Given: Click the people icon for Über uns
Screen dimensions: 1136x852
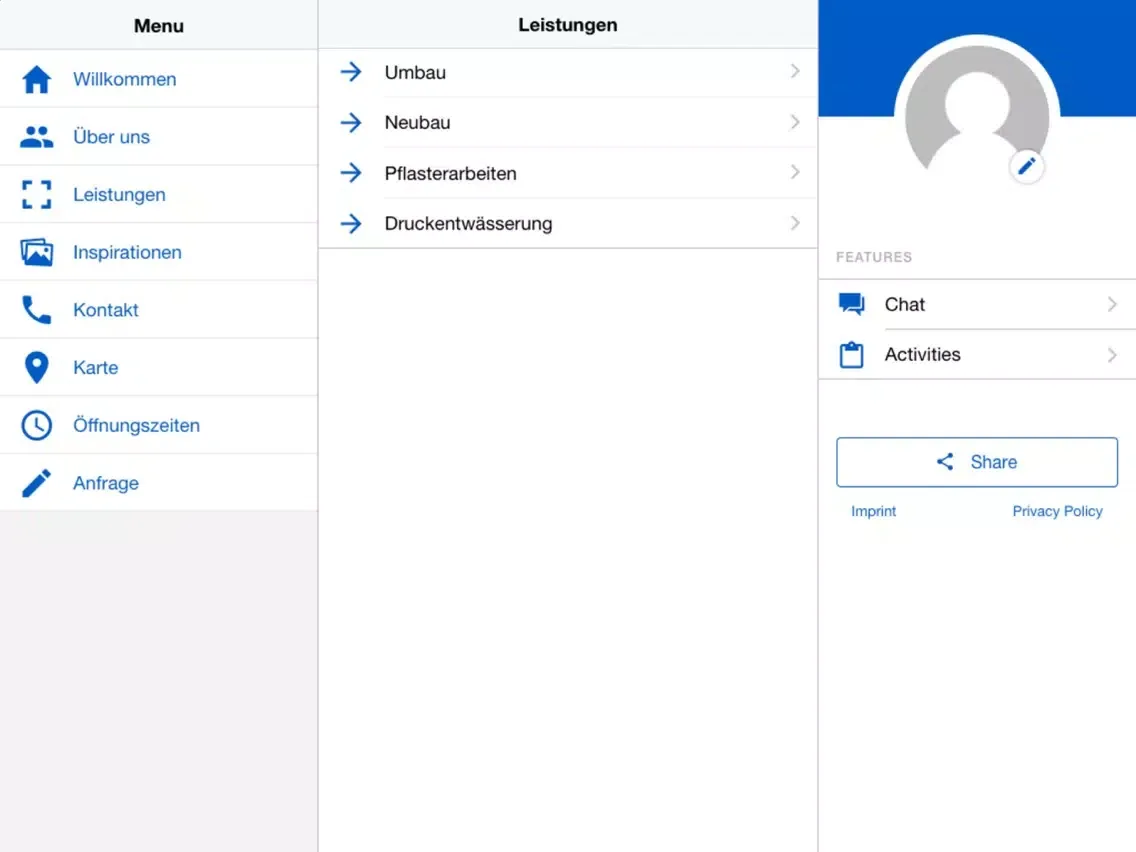Looking at the screenshot, I should click(x=37, y=137).
